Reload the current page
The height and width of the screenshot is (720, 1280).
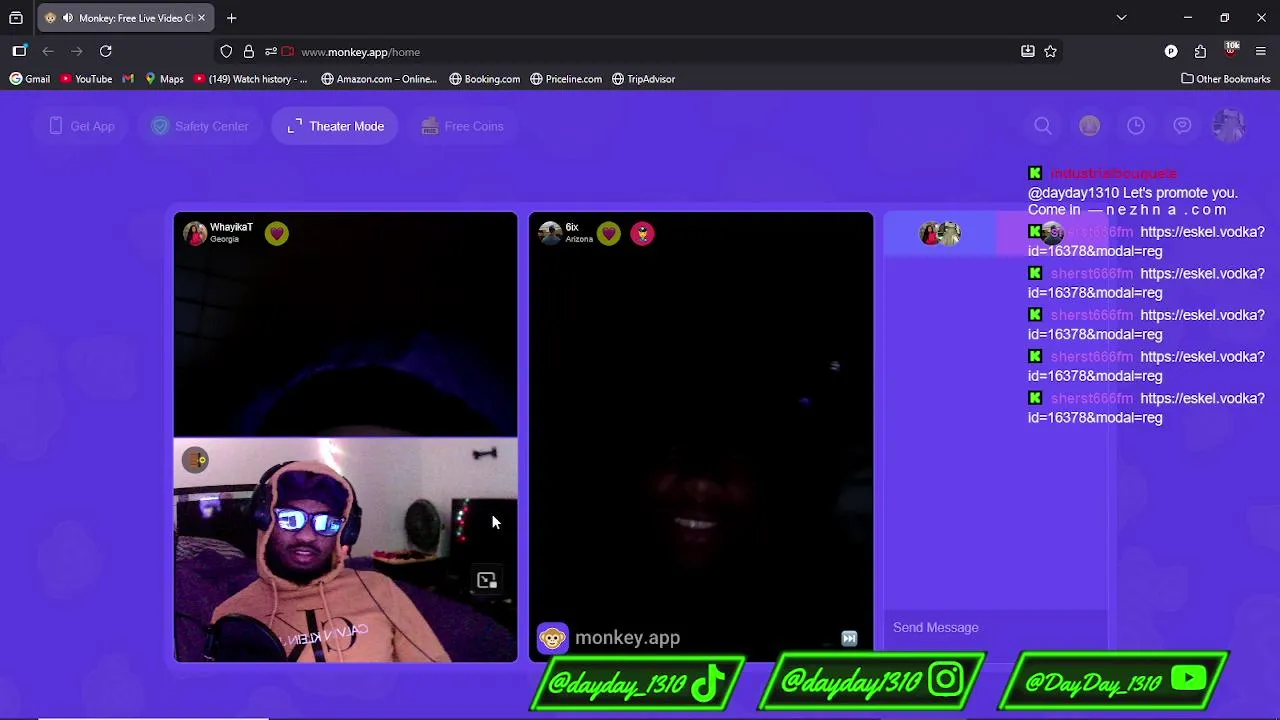click(105, 51)
